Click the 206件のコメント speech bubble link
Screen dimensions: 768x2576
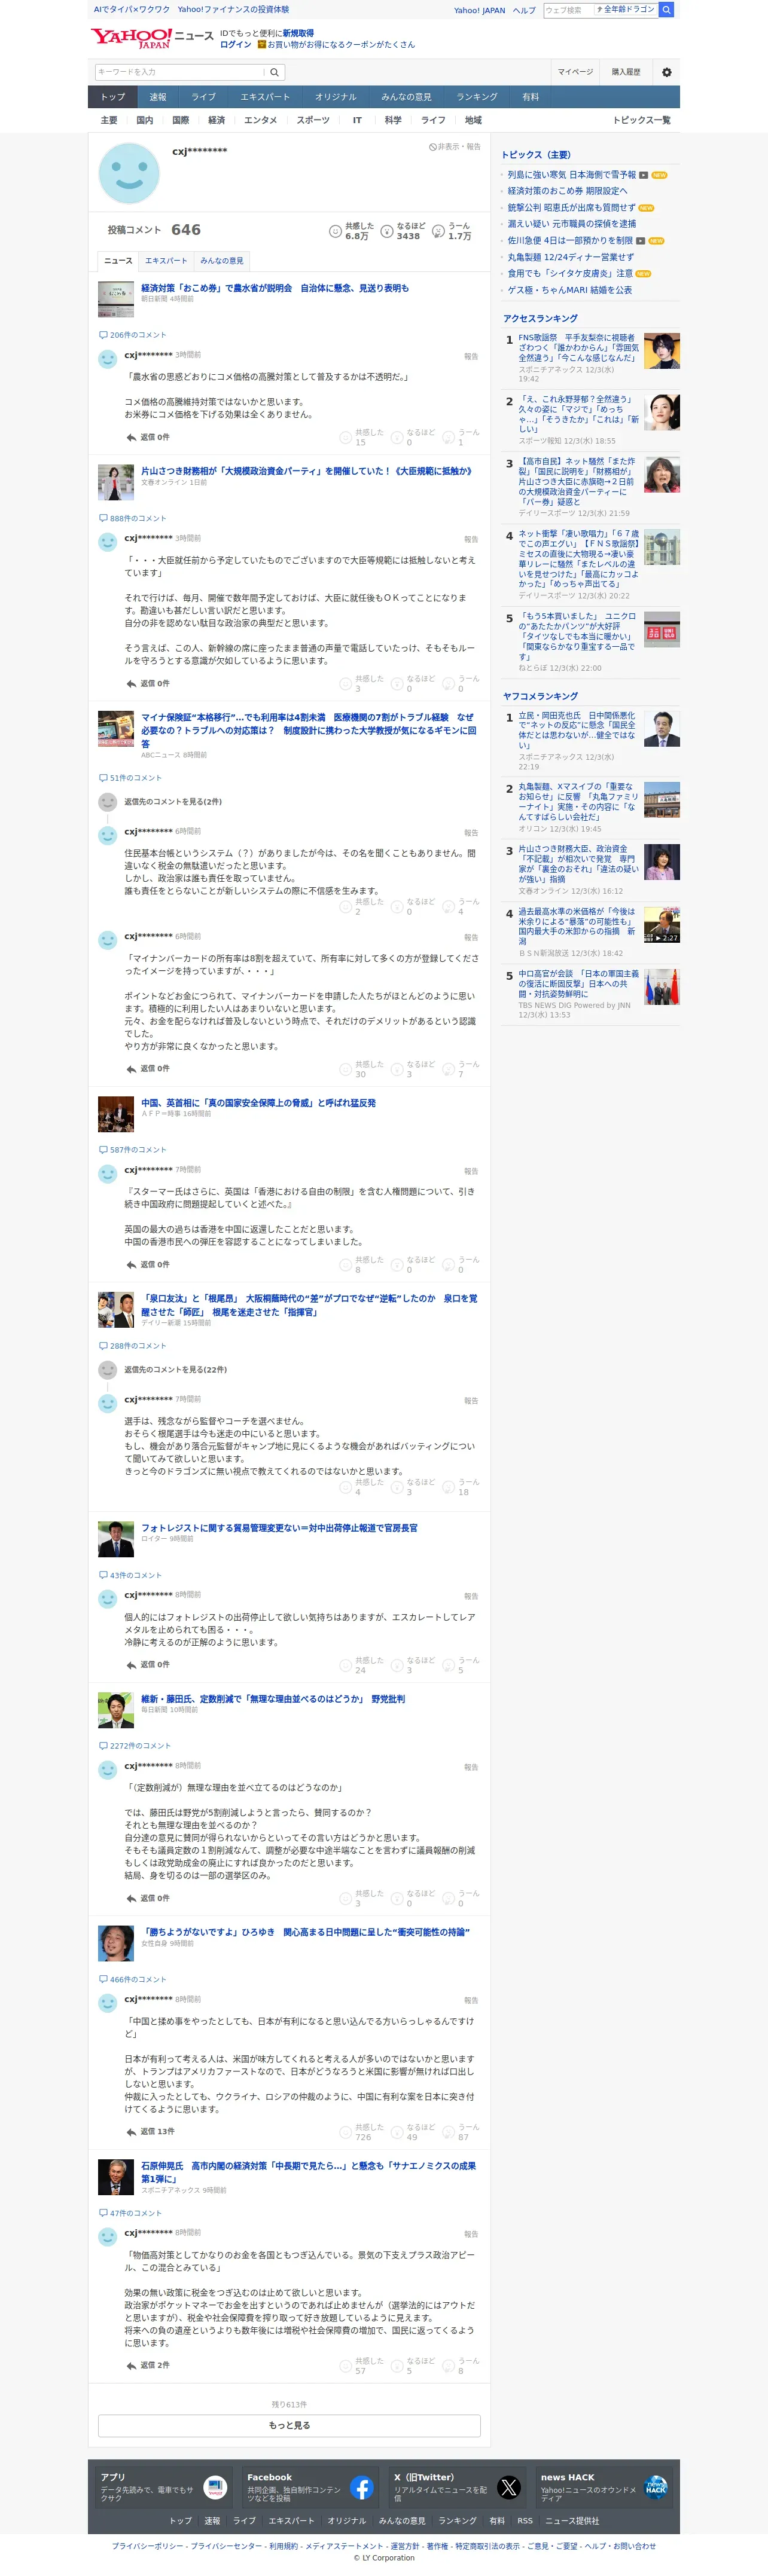(x=133, y=335)
